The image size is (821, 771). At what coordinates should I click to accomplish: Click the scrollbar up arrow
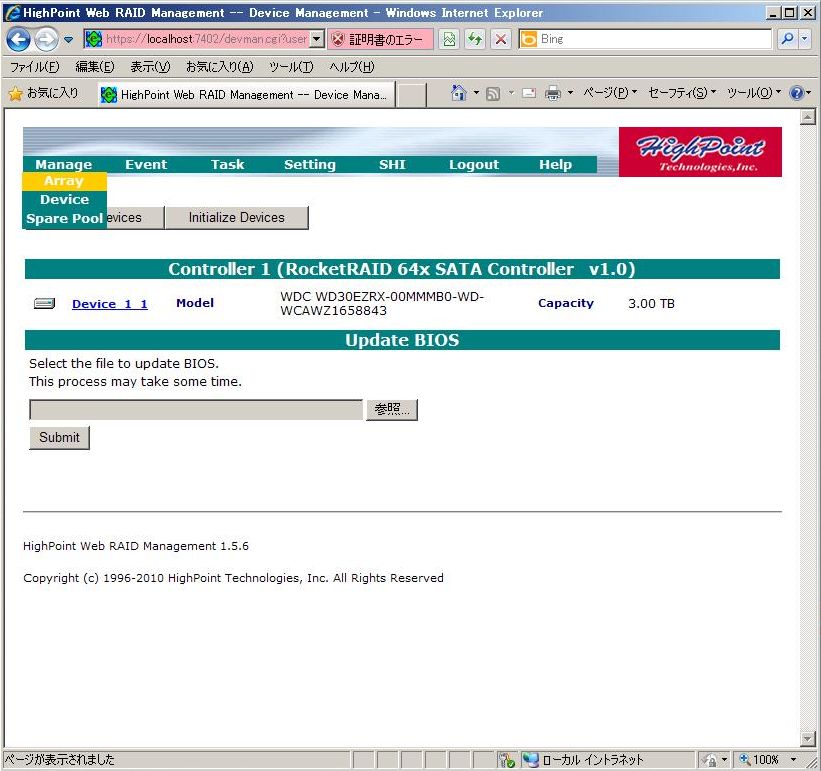point(808,117)
